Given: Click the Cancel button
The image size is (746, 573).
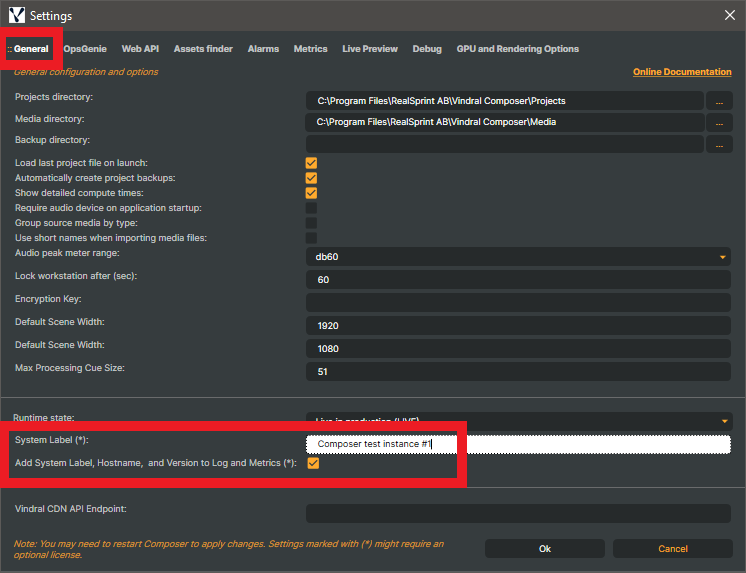Looking at the screenshot, I should tap(673, 549).
